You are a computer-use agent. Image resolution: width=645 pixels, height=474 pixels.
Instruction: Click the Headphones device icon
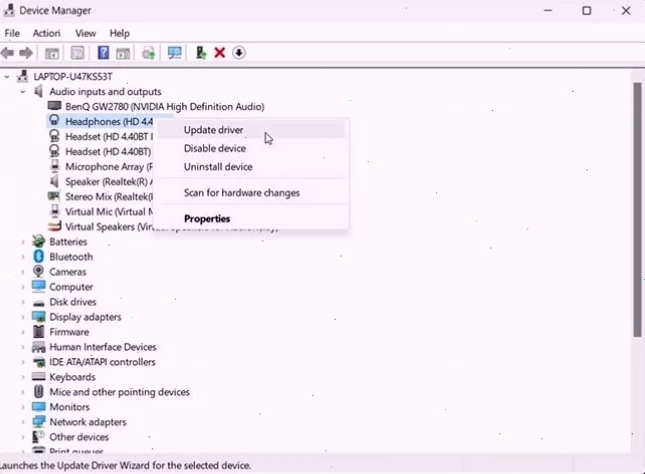pos(54,121)
